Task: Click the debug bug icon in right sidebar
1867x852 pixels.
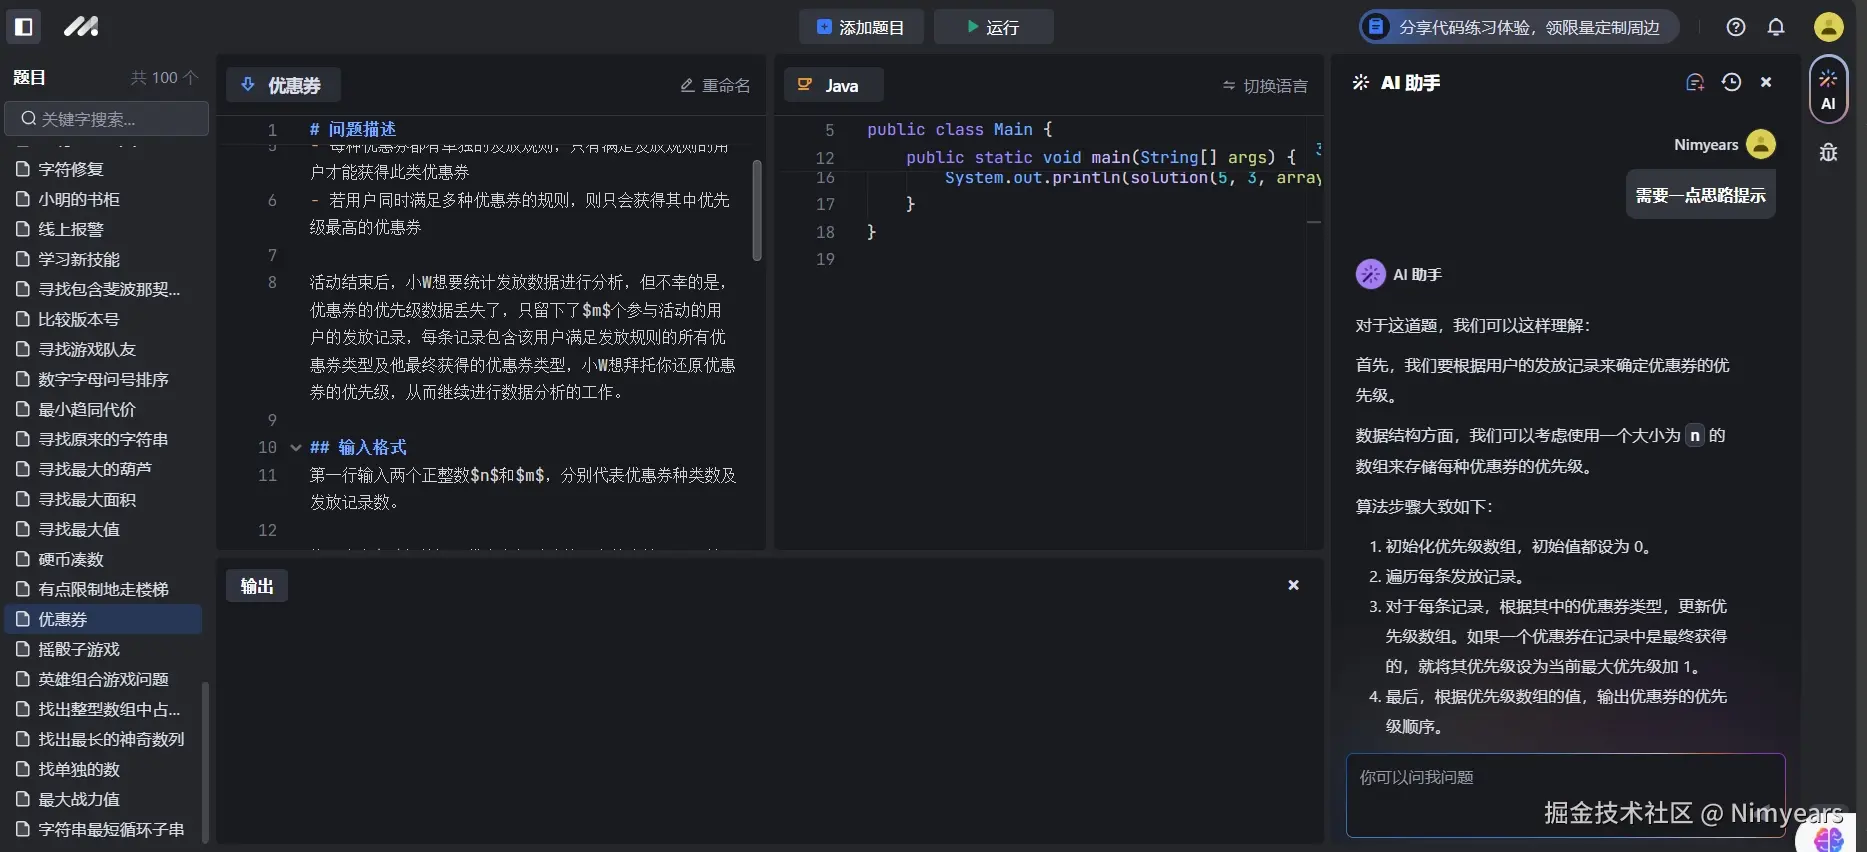Action: coord(1828,153)
